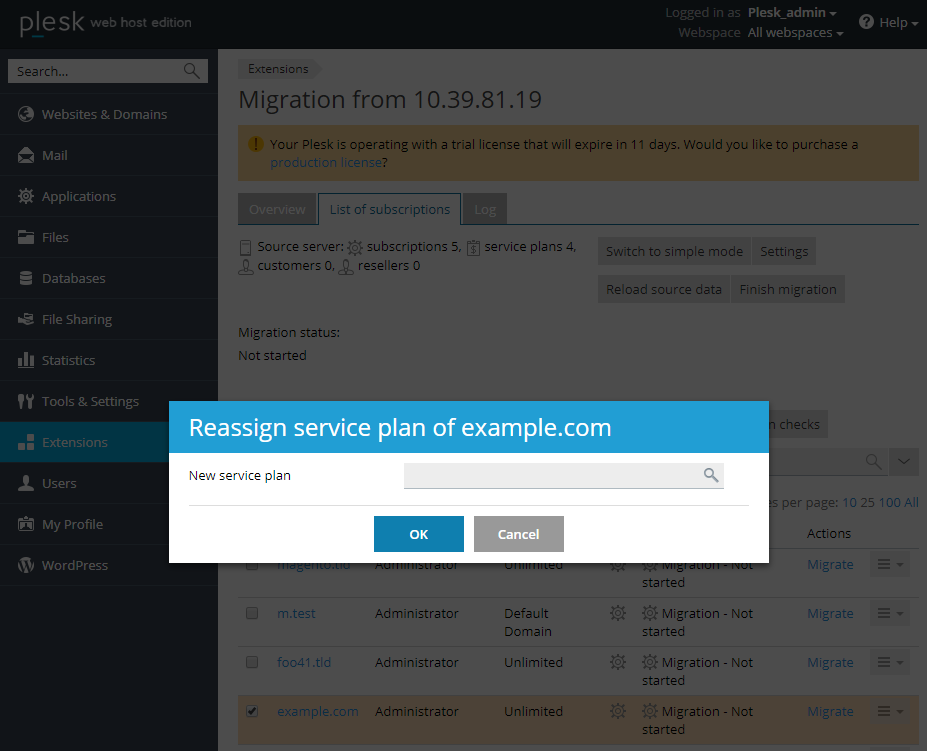
Task: Open the All webspaces dropdown
Action: click(x=795, y=33)
